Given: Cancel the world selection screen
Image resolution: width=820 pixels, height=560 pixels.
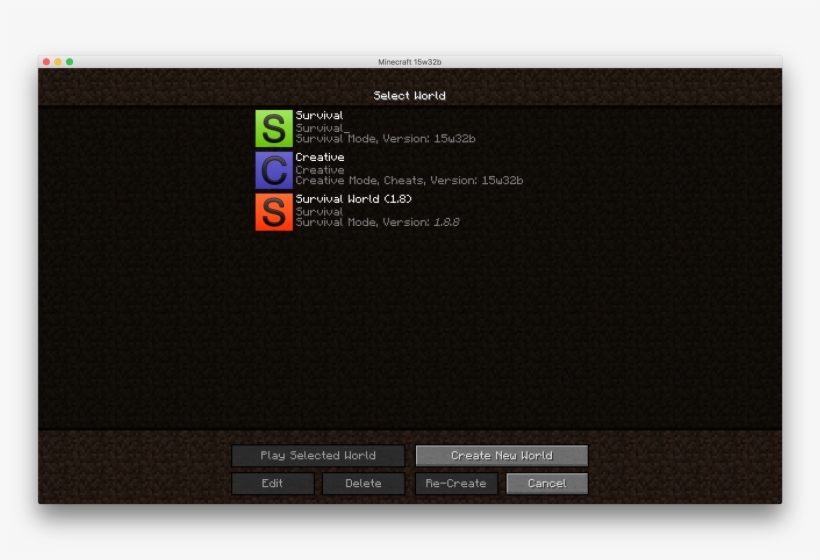Looking at the screenshot, I should pos(547,484).
